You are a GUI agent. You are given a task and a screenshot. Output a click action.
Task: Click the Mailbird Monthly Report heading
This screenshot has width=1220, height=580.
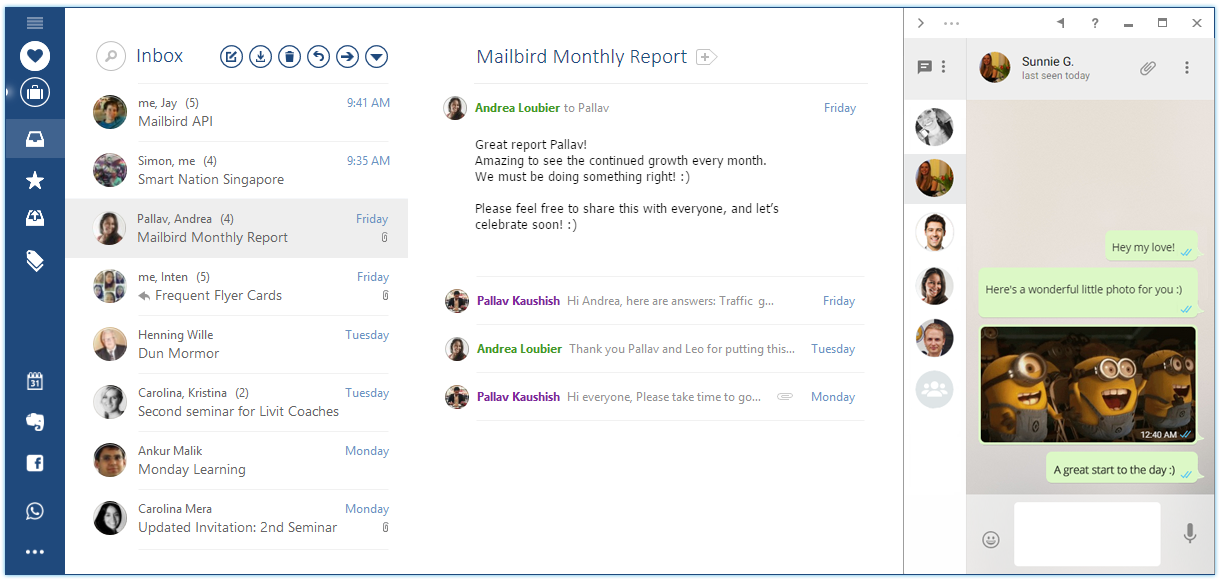(x=582, y=57)
